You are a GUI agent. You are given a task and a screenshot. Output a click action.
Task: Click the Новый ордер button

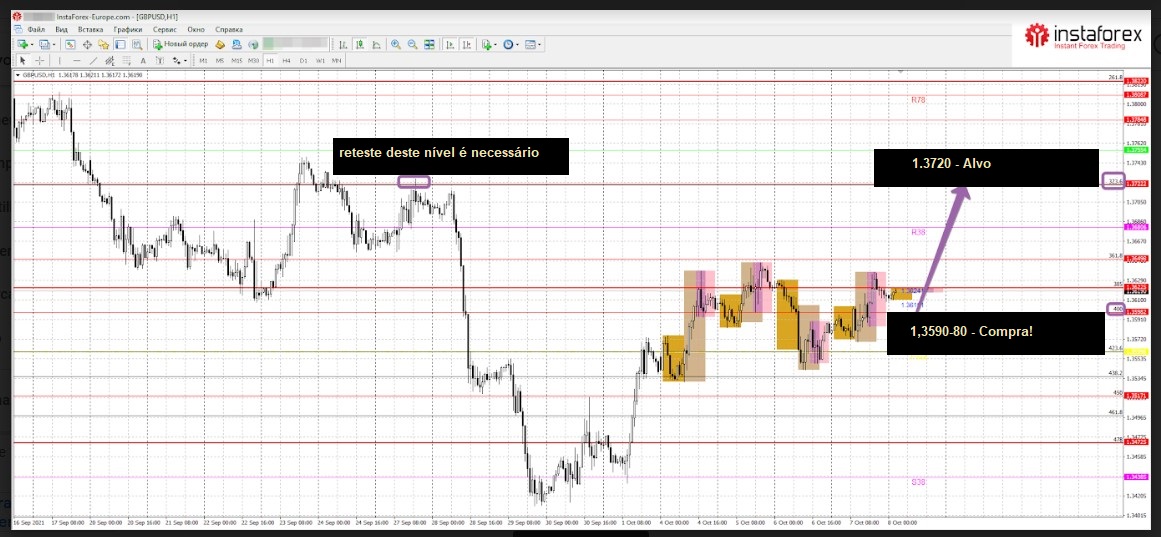[x=181, y=45]
